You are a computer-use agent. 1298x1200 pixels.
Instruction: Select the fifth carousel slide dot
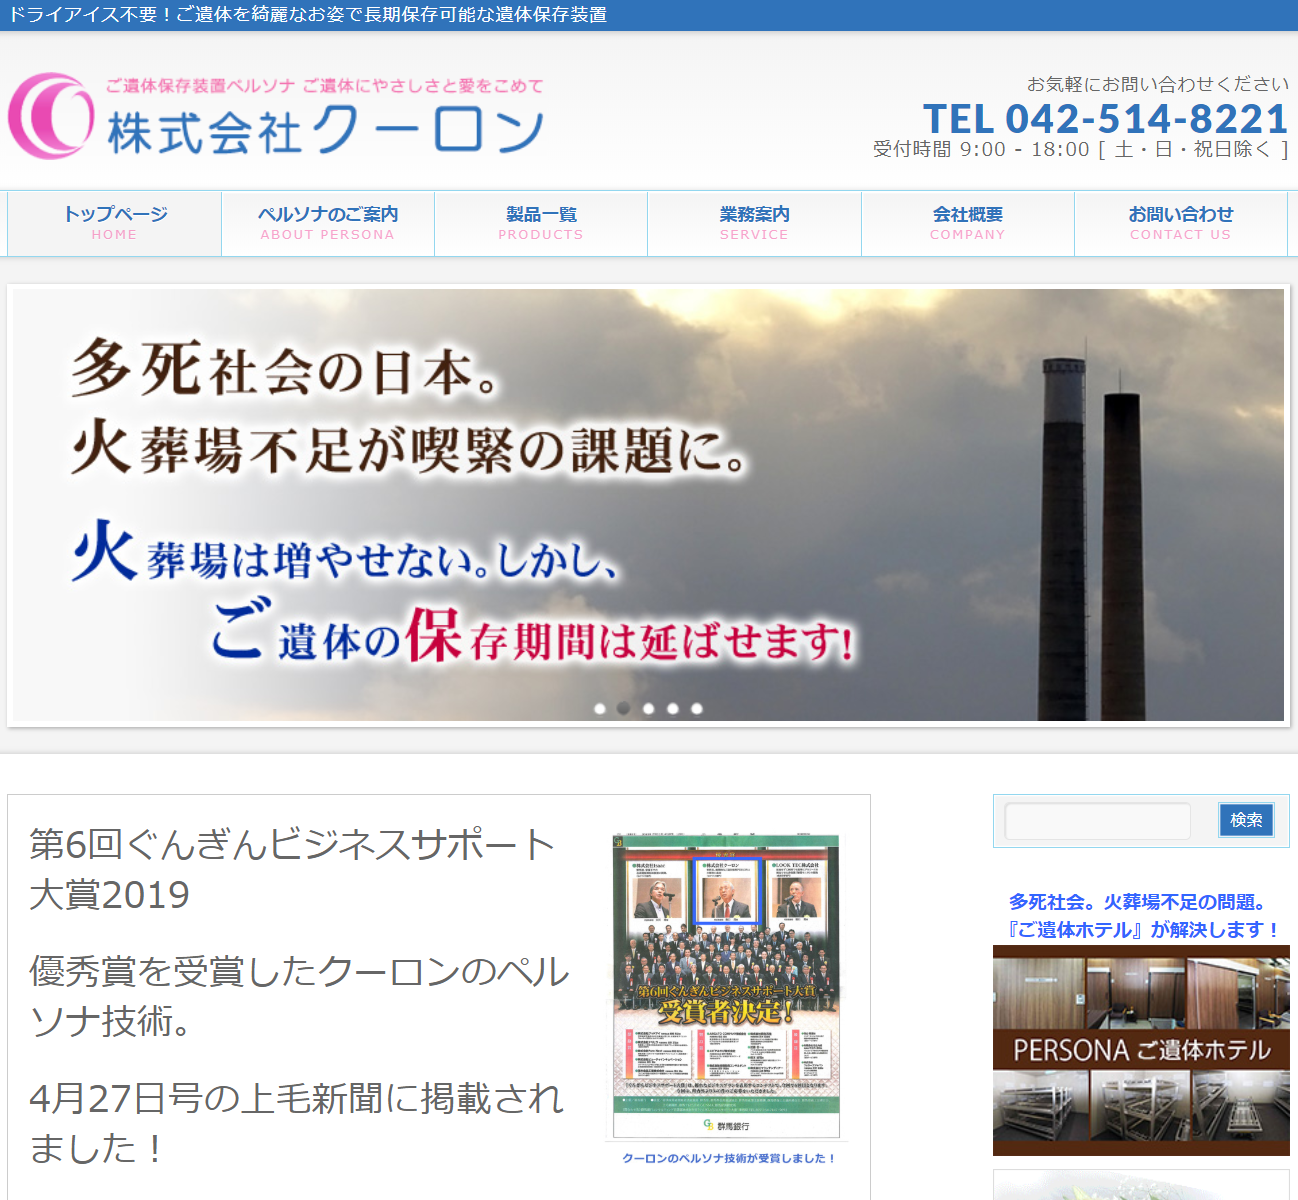(x=697, y=708)
